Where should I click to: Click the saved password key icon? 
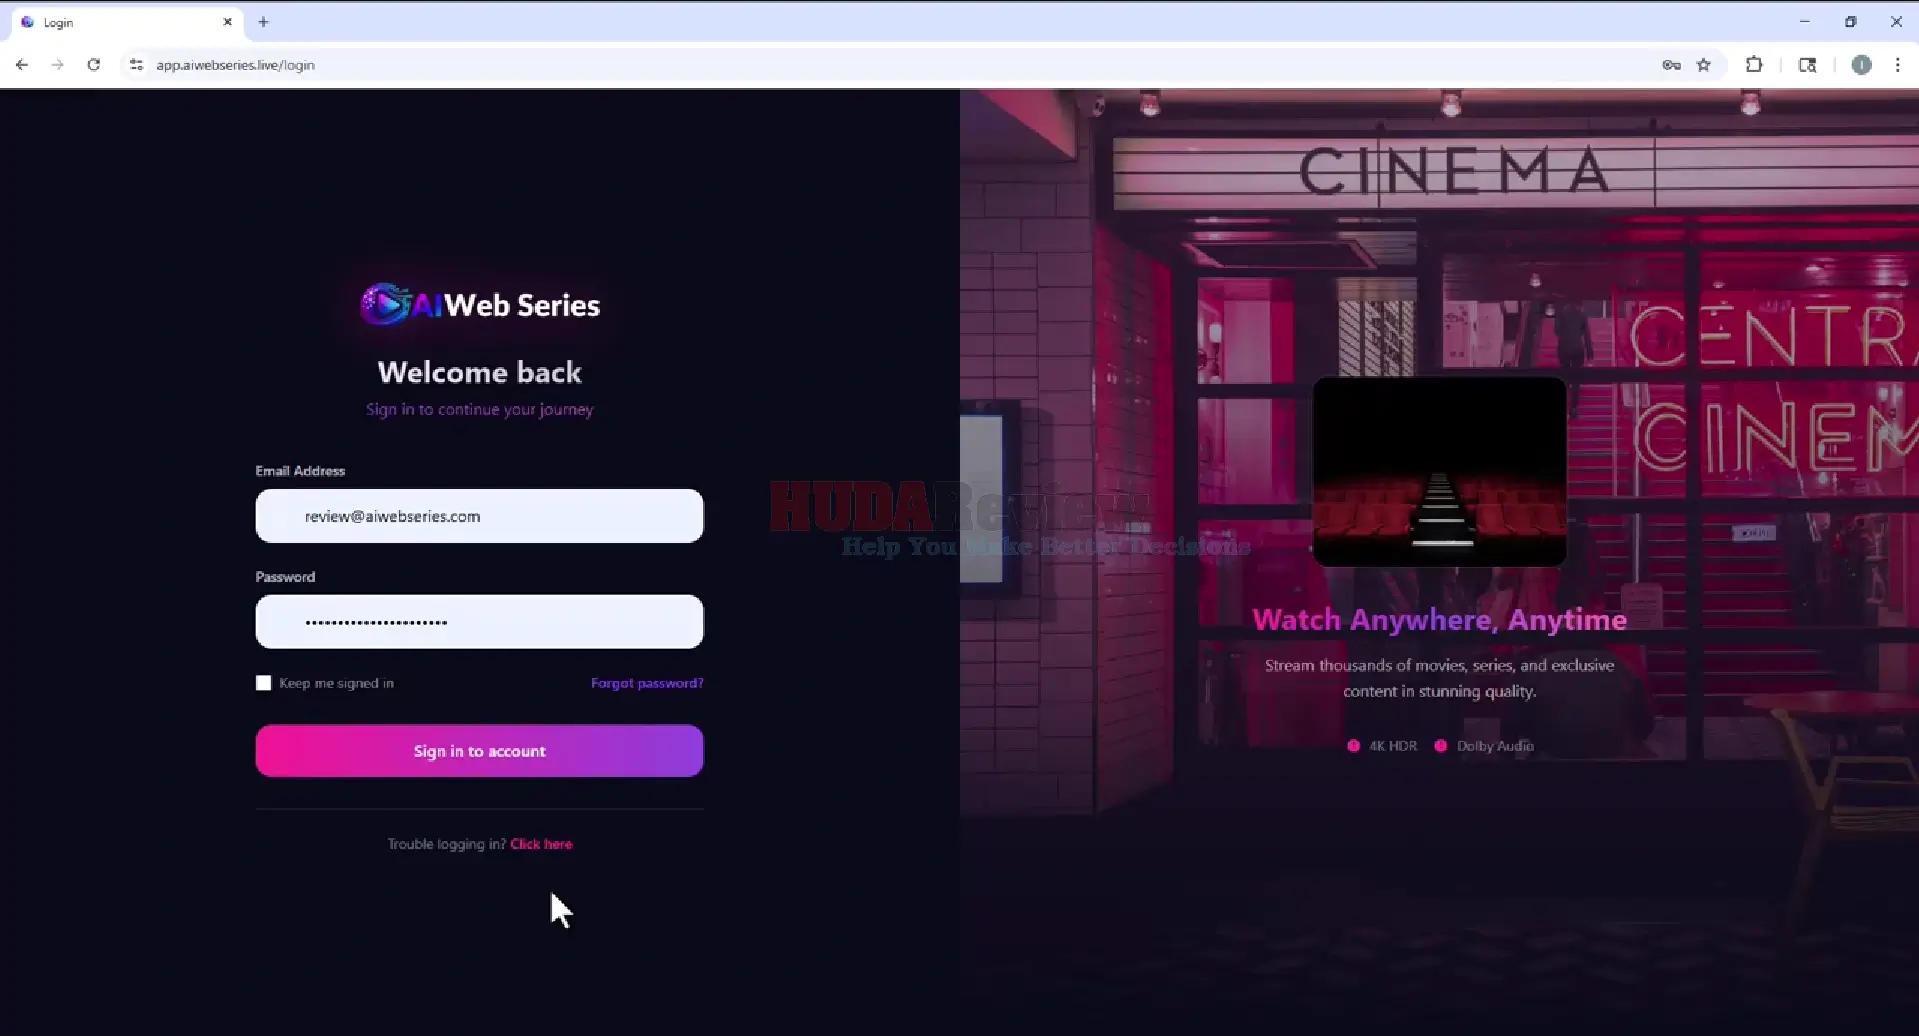(1671, 65)
